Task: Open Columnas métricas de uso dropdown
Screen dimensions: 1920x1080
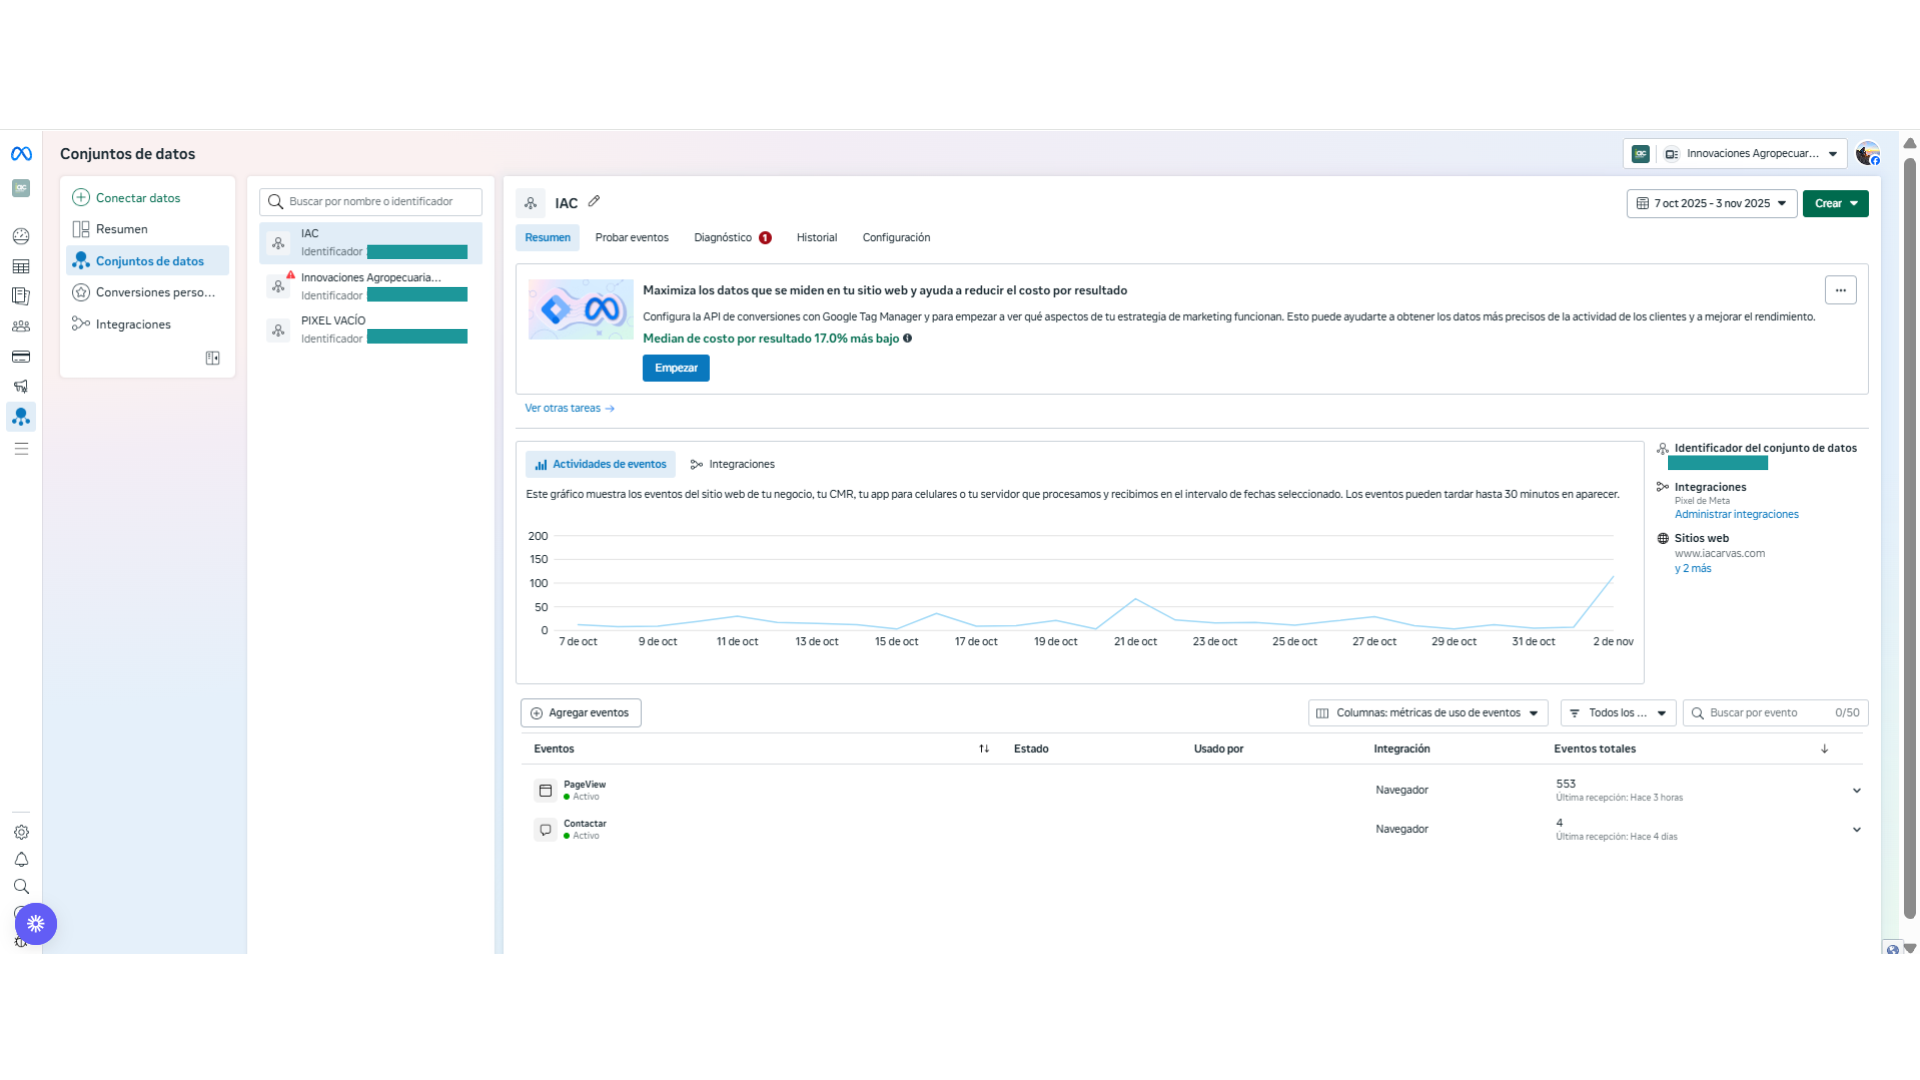Action: [x=1427, y=713]
